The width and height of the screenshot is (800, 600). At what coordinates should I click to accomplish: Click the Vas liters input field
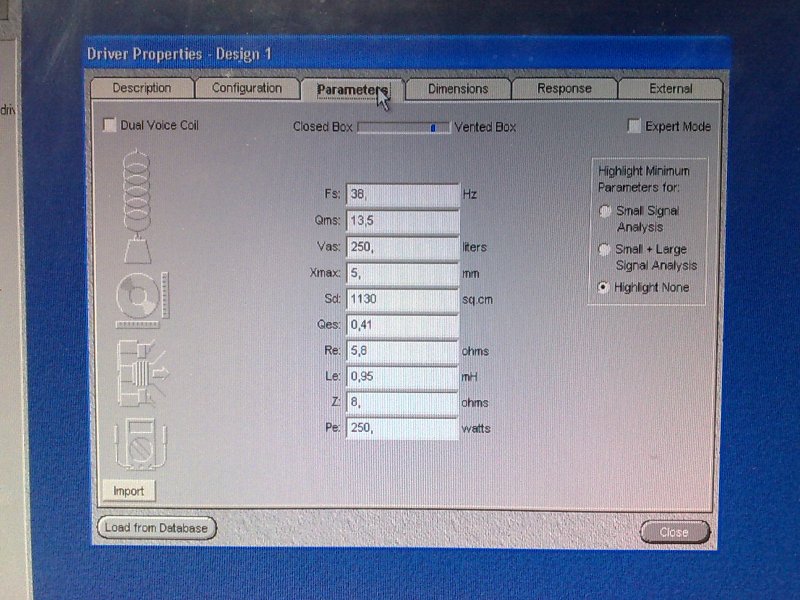(403, 247)
